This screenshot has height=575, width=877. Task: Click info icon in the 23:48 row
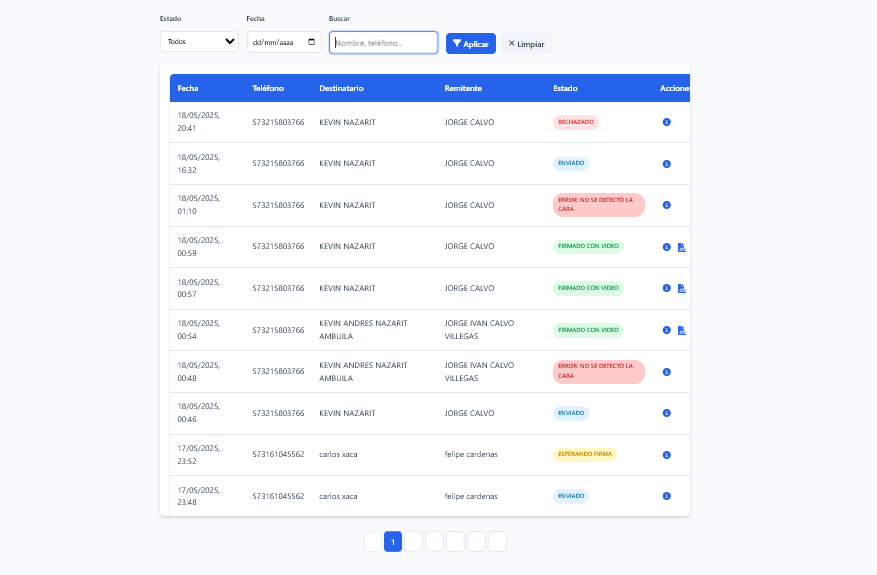coord(666,496)
